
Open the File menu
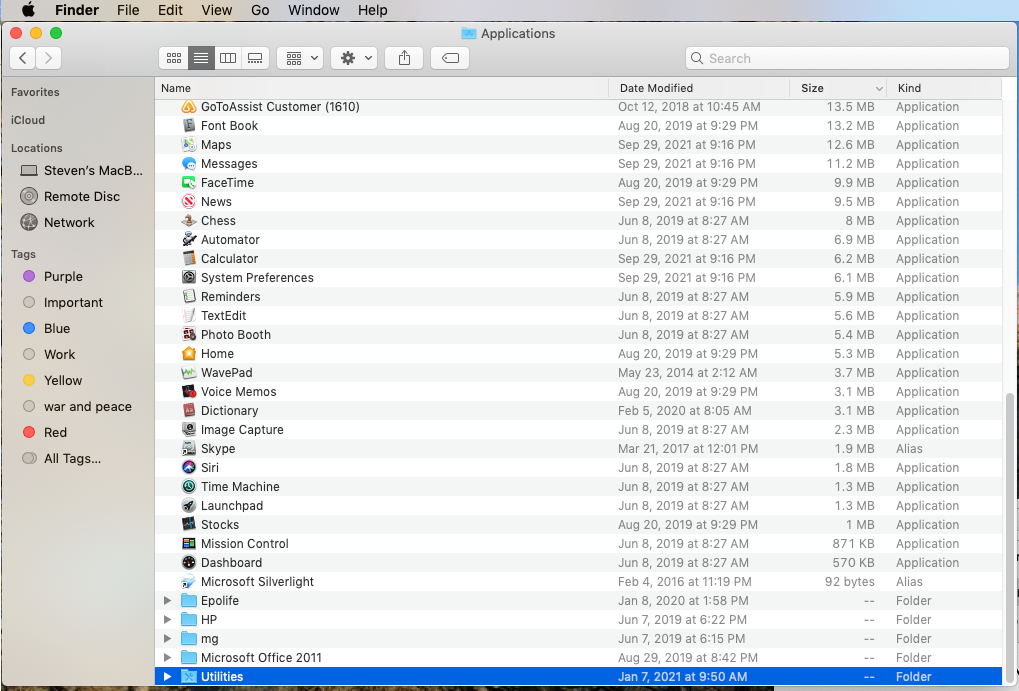coord(128,10)
